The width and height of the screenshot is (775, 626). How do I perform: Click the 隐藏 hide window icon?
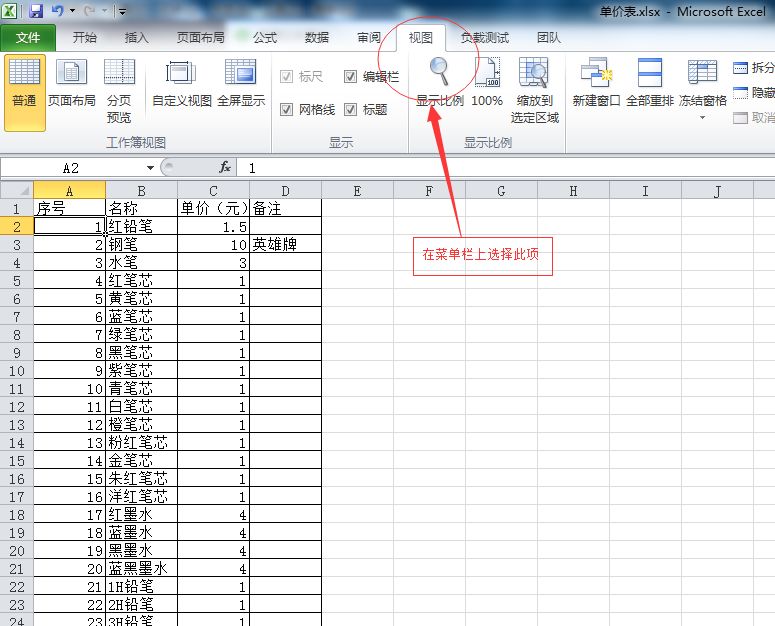click(740, 92)
